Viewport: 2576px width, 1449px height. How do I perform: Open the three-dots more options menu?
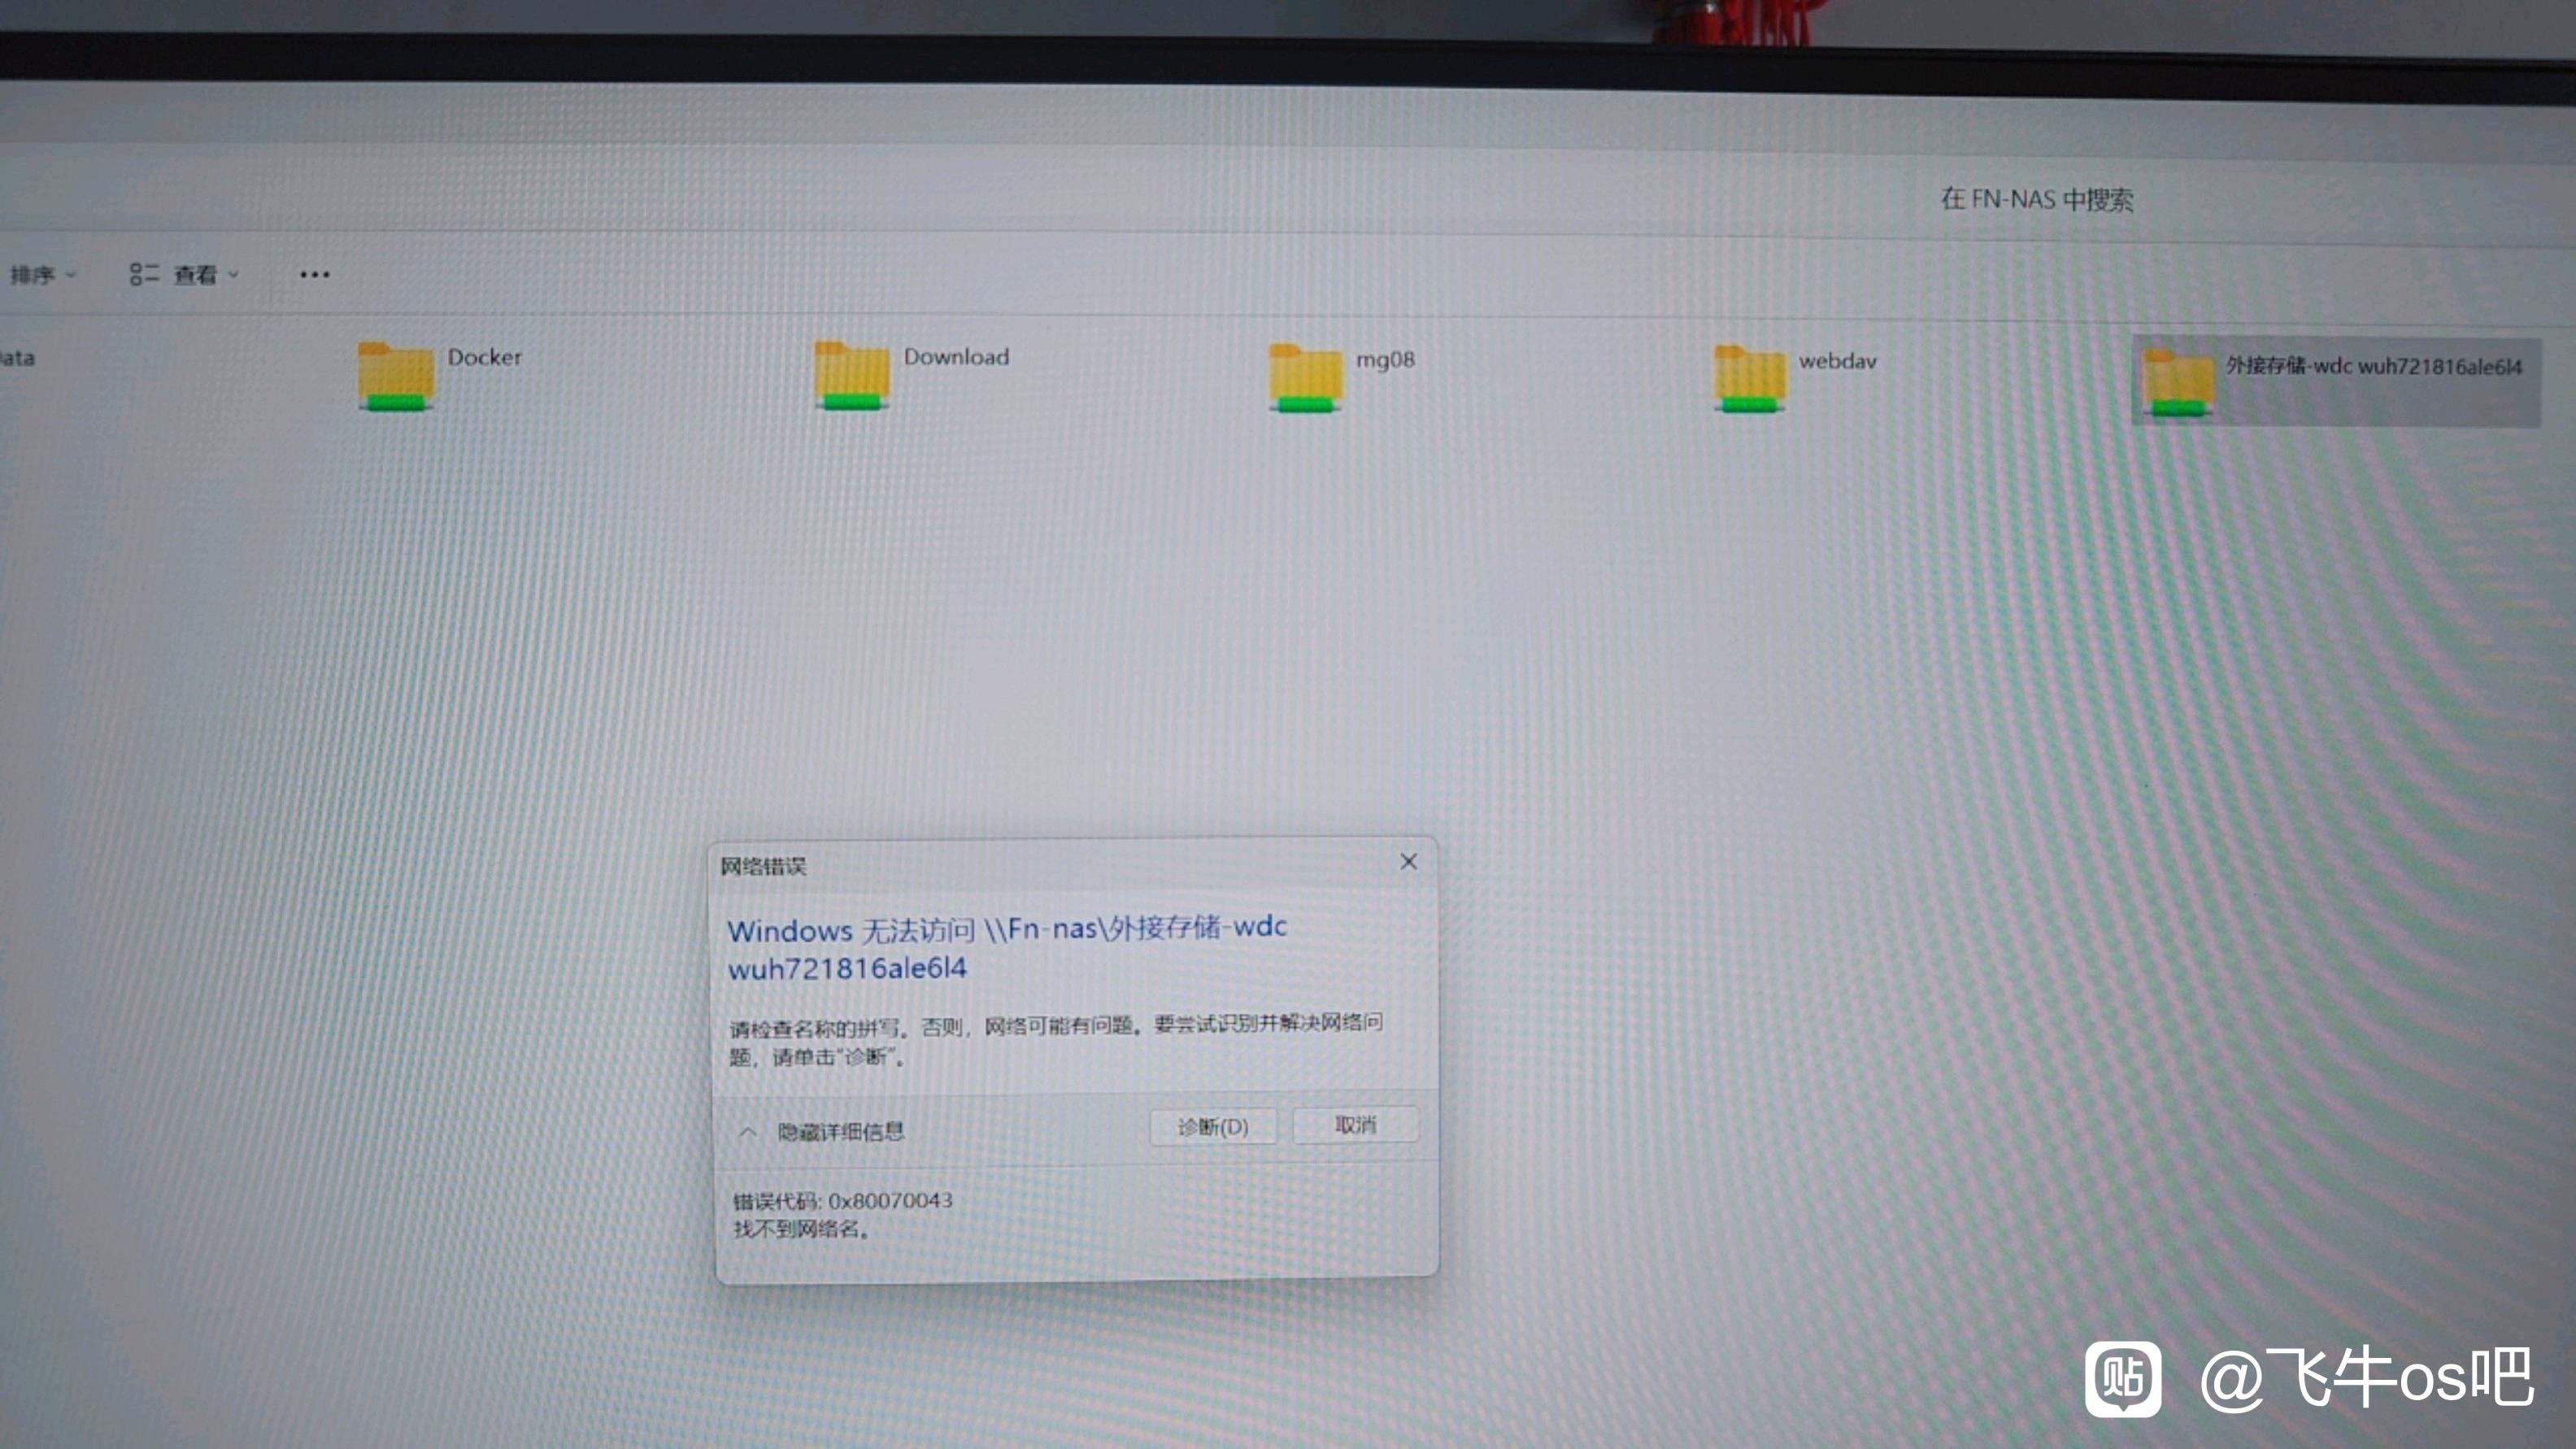(x=314, y=274)
